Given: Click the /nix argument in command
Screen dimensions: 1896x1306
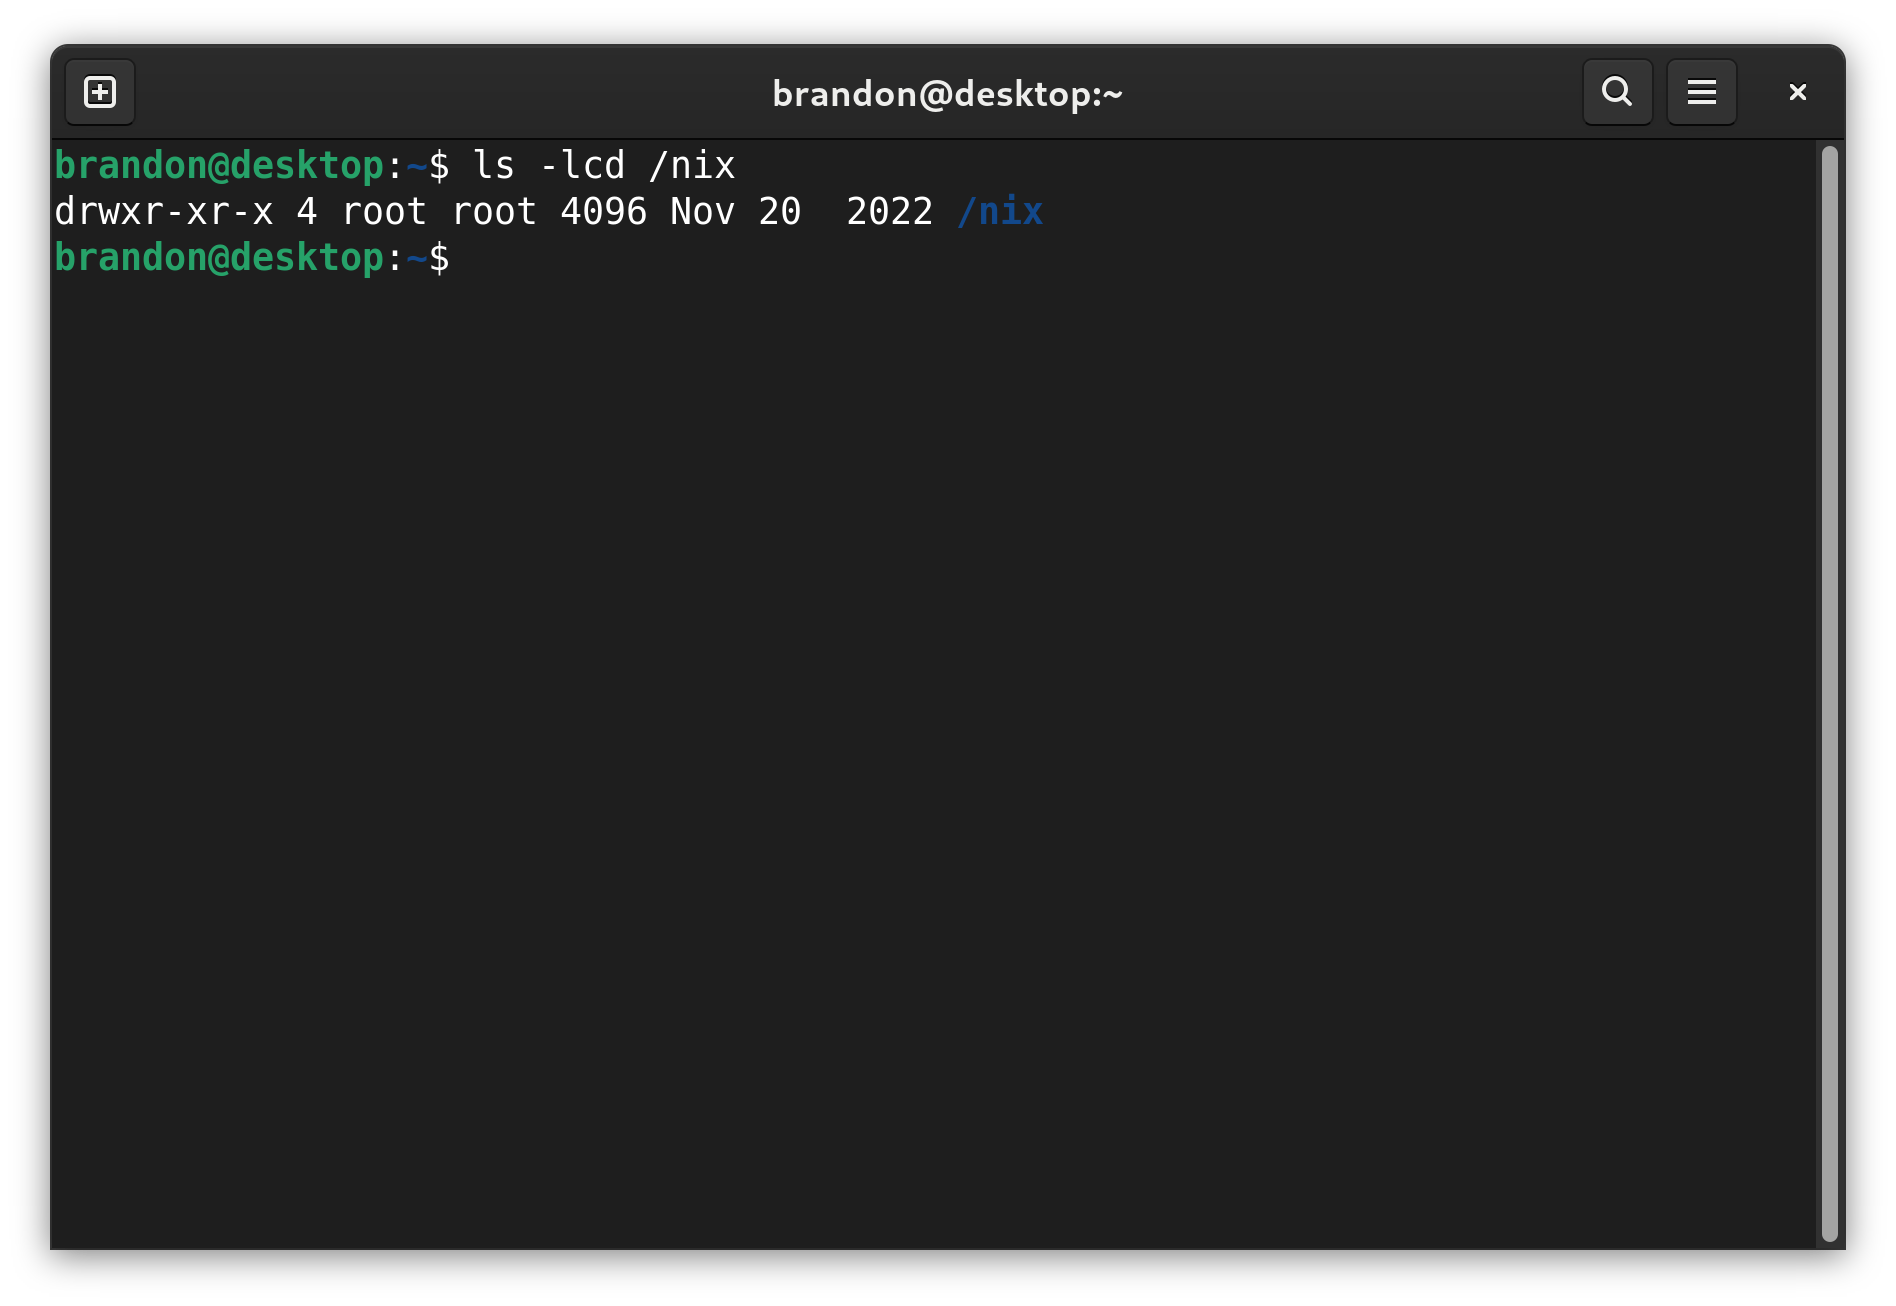Looking at the screenshot, I should [692, 165].
